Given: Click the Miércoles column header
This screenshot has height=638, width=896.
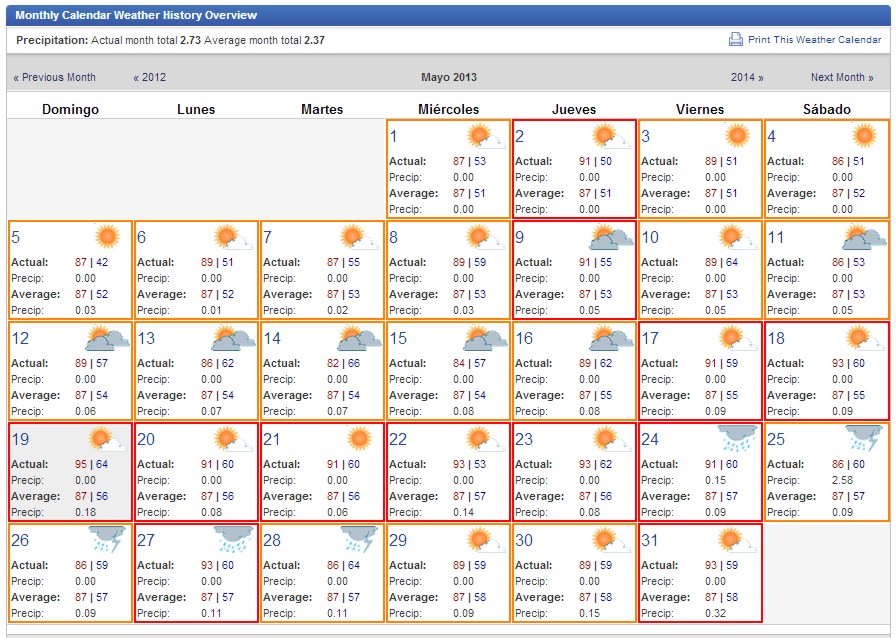Looking at the screenshot, I should [x=449, y=109].
